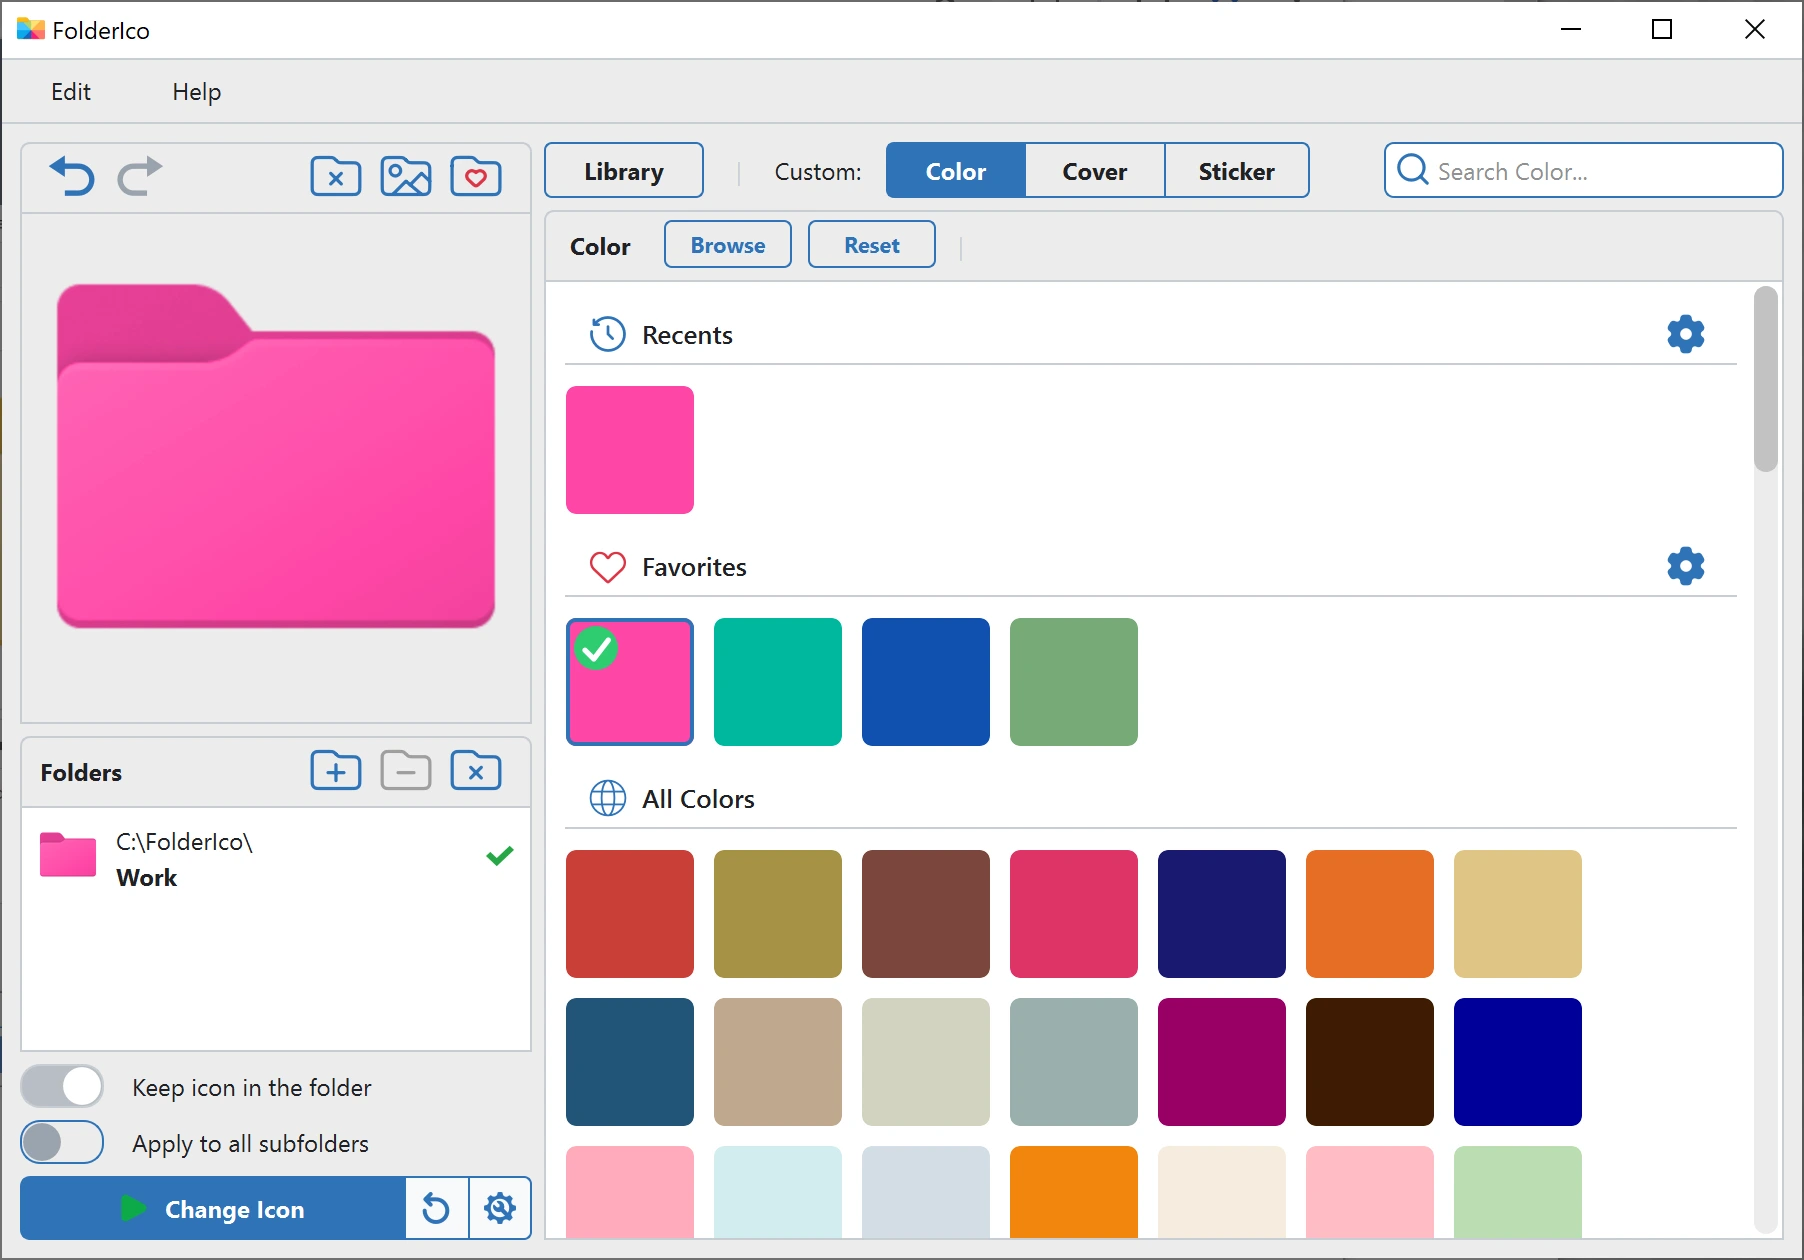
Task: Select the blue favorite swatch
Action: pyautogui.click(x=926, y=682)
